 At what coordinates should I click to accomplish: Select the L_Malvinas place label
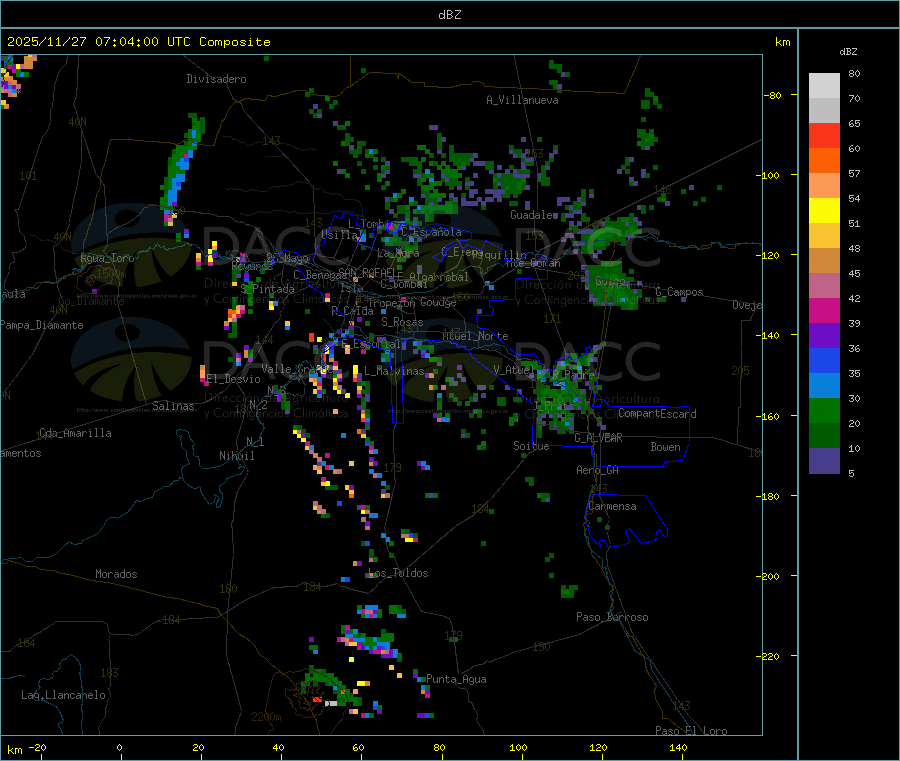pos(394,371)
